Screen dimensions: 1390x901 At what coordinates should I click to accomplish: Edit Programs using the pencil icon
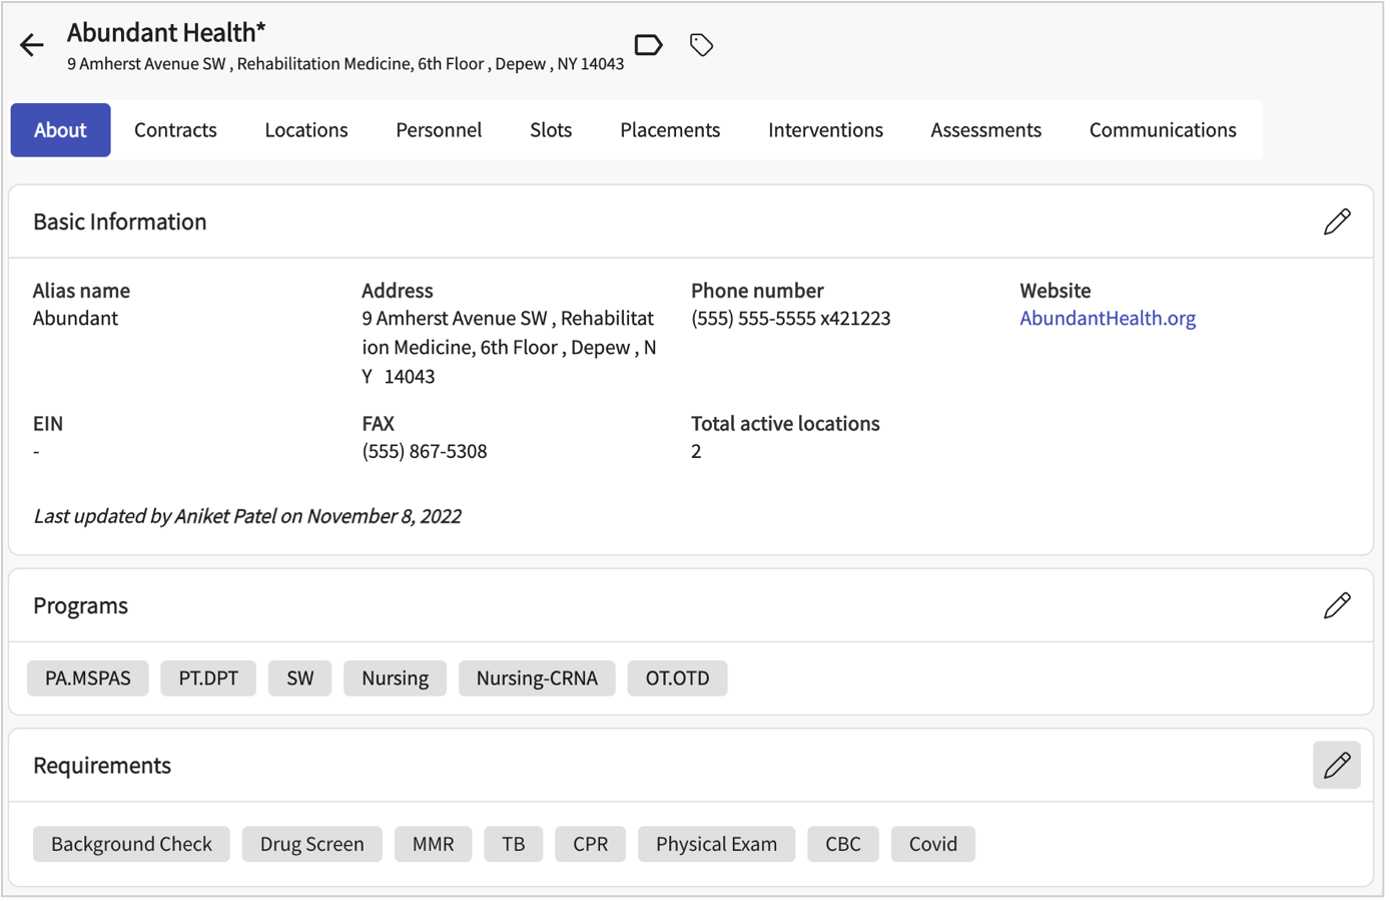coord(1336,606)
